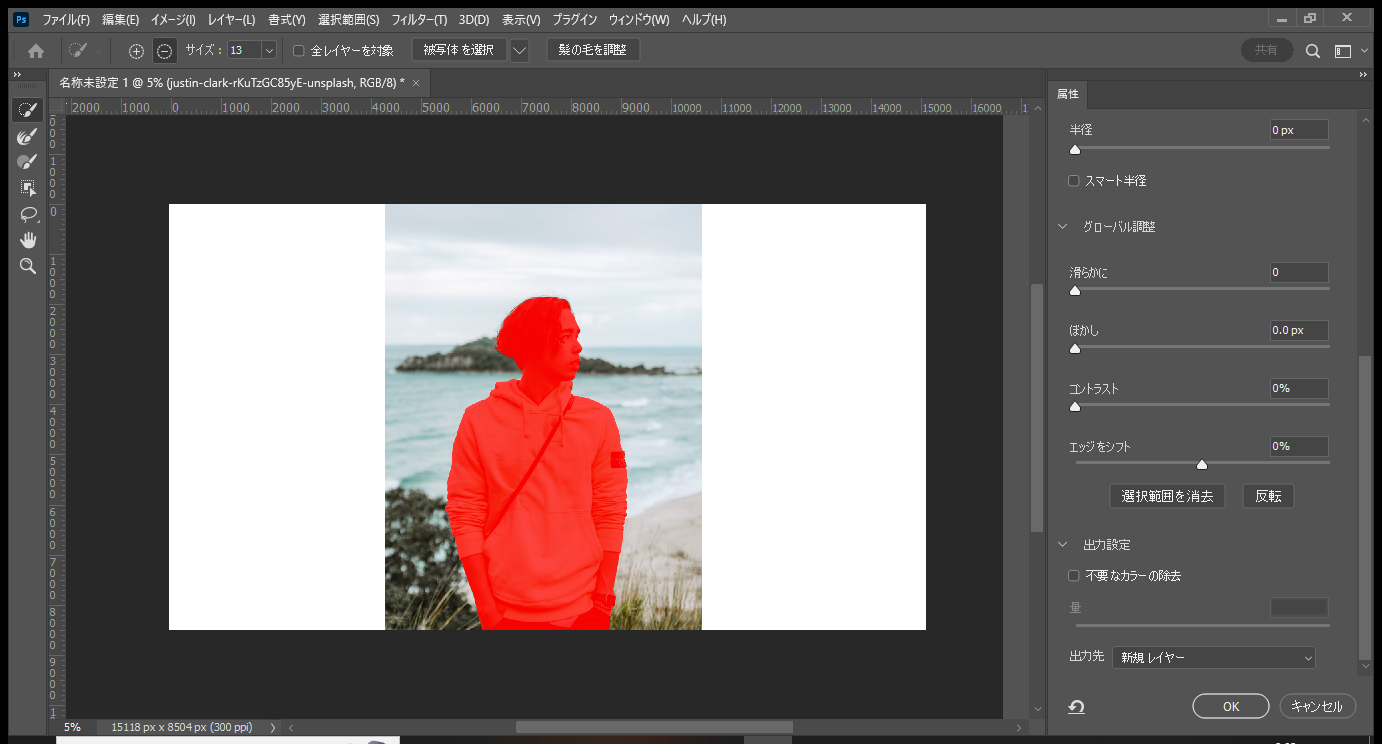
Task: Click the 反転 button to invert selection
Action: [1267, 495]
